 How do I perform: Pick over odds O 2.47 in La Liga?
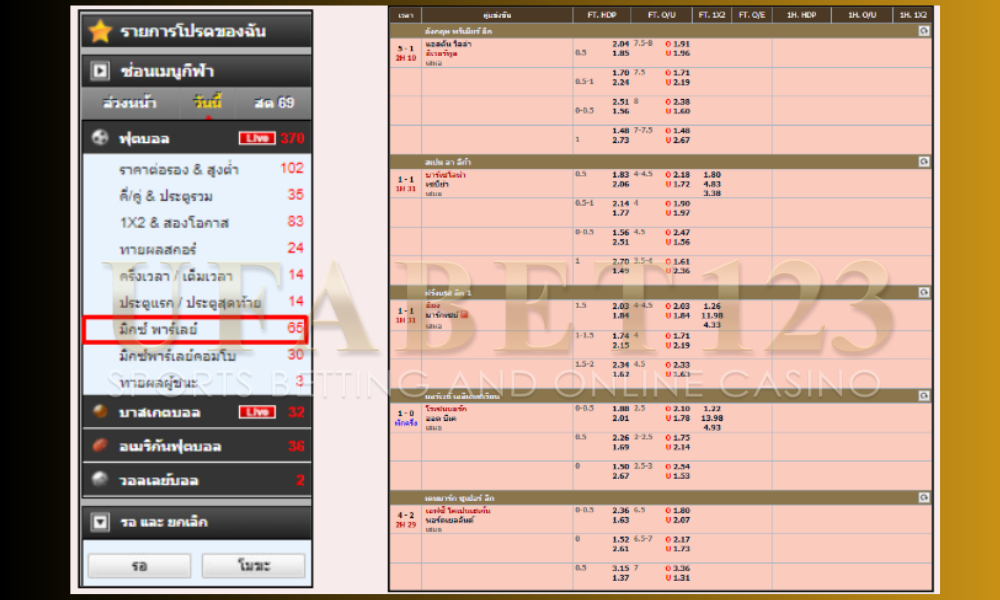click(677, 233)
